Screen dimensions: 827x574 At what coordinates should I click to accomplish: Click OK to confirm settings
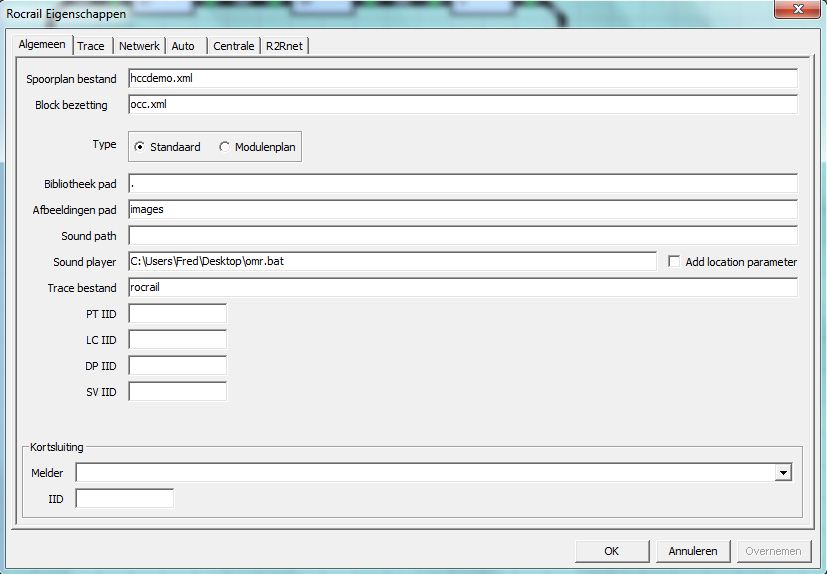coord(611,551)
